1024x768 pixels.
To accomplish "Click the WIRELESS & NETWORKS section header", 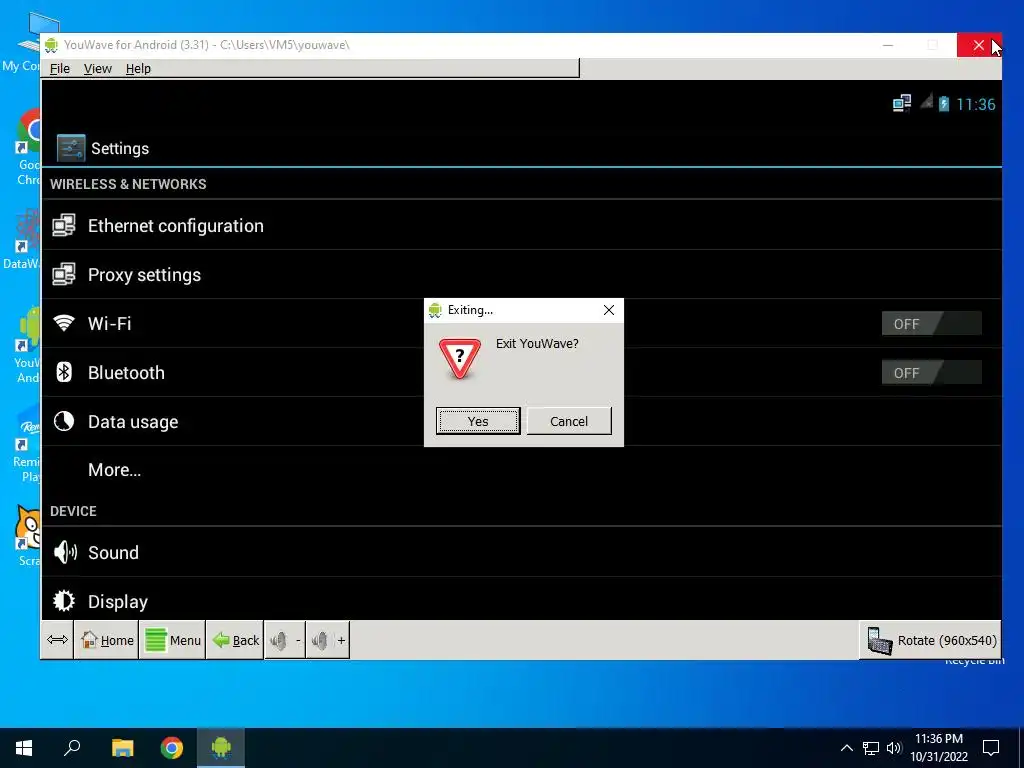I will [128, 184].
